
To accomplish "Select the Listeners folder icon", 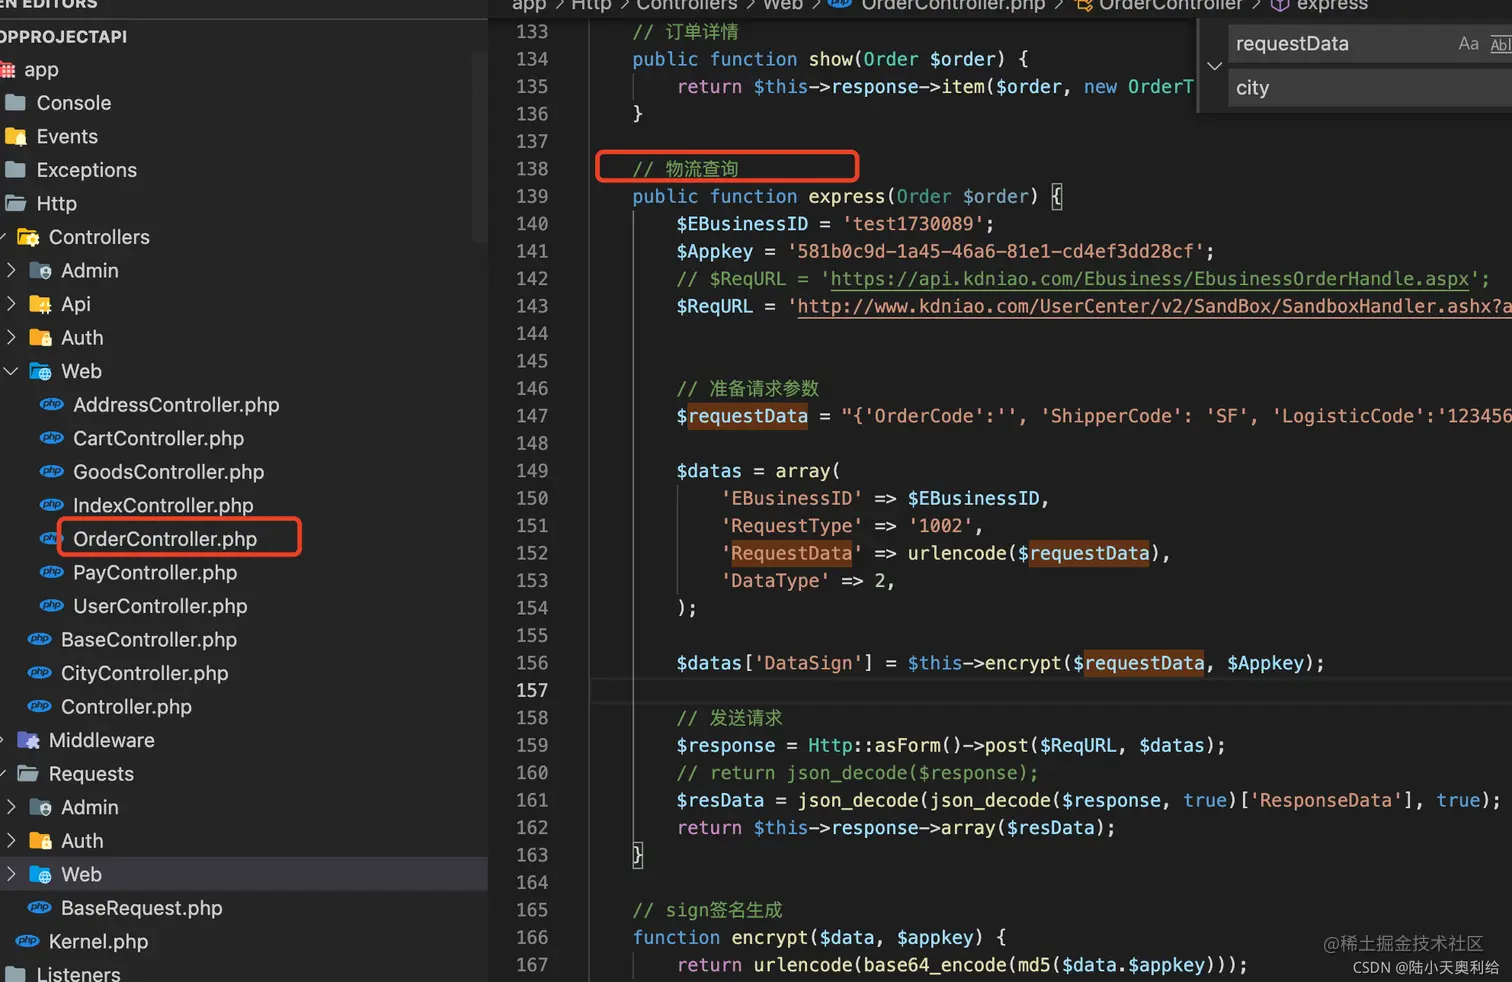I will click(15, 974).
